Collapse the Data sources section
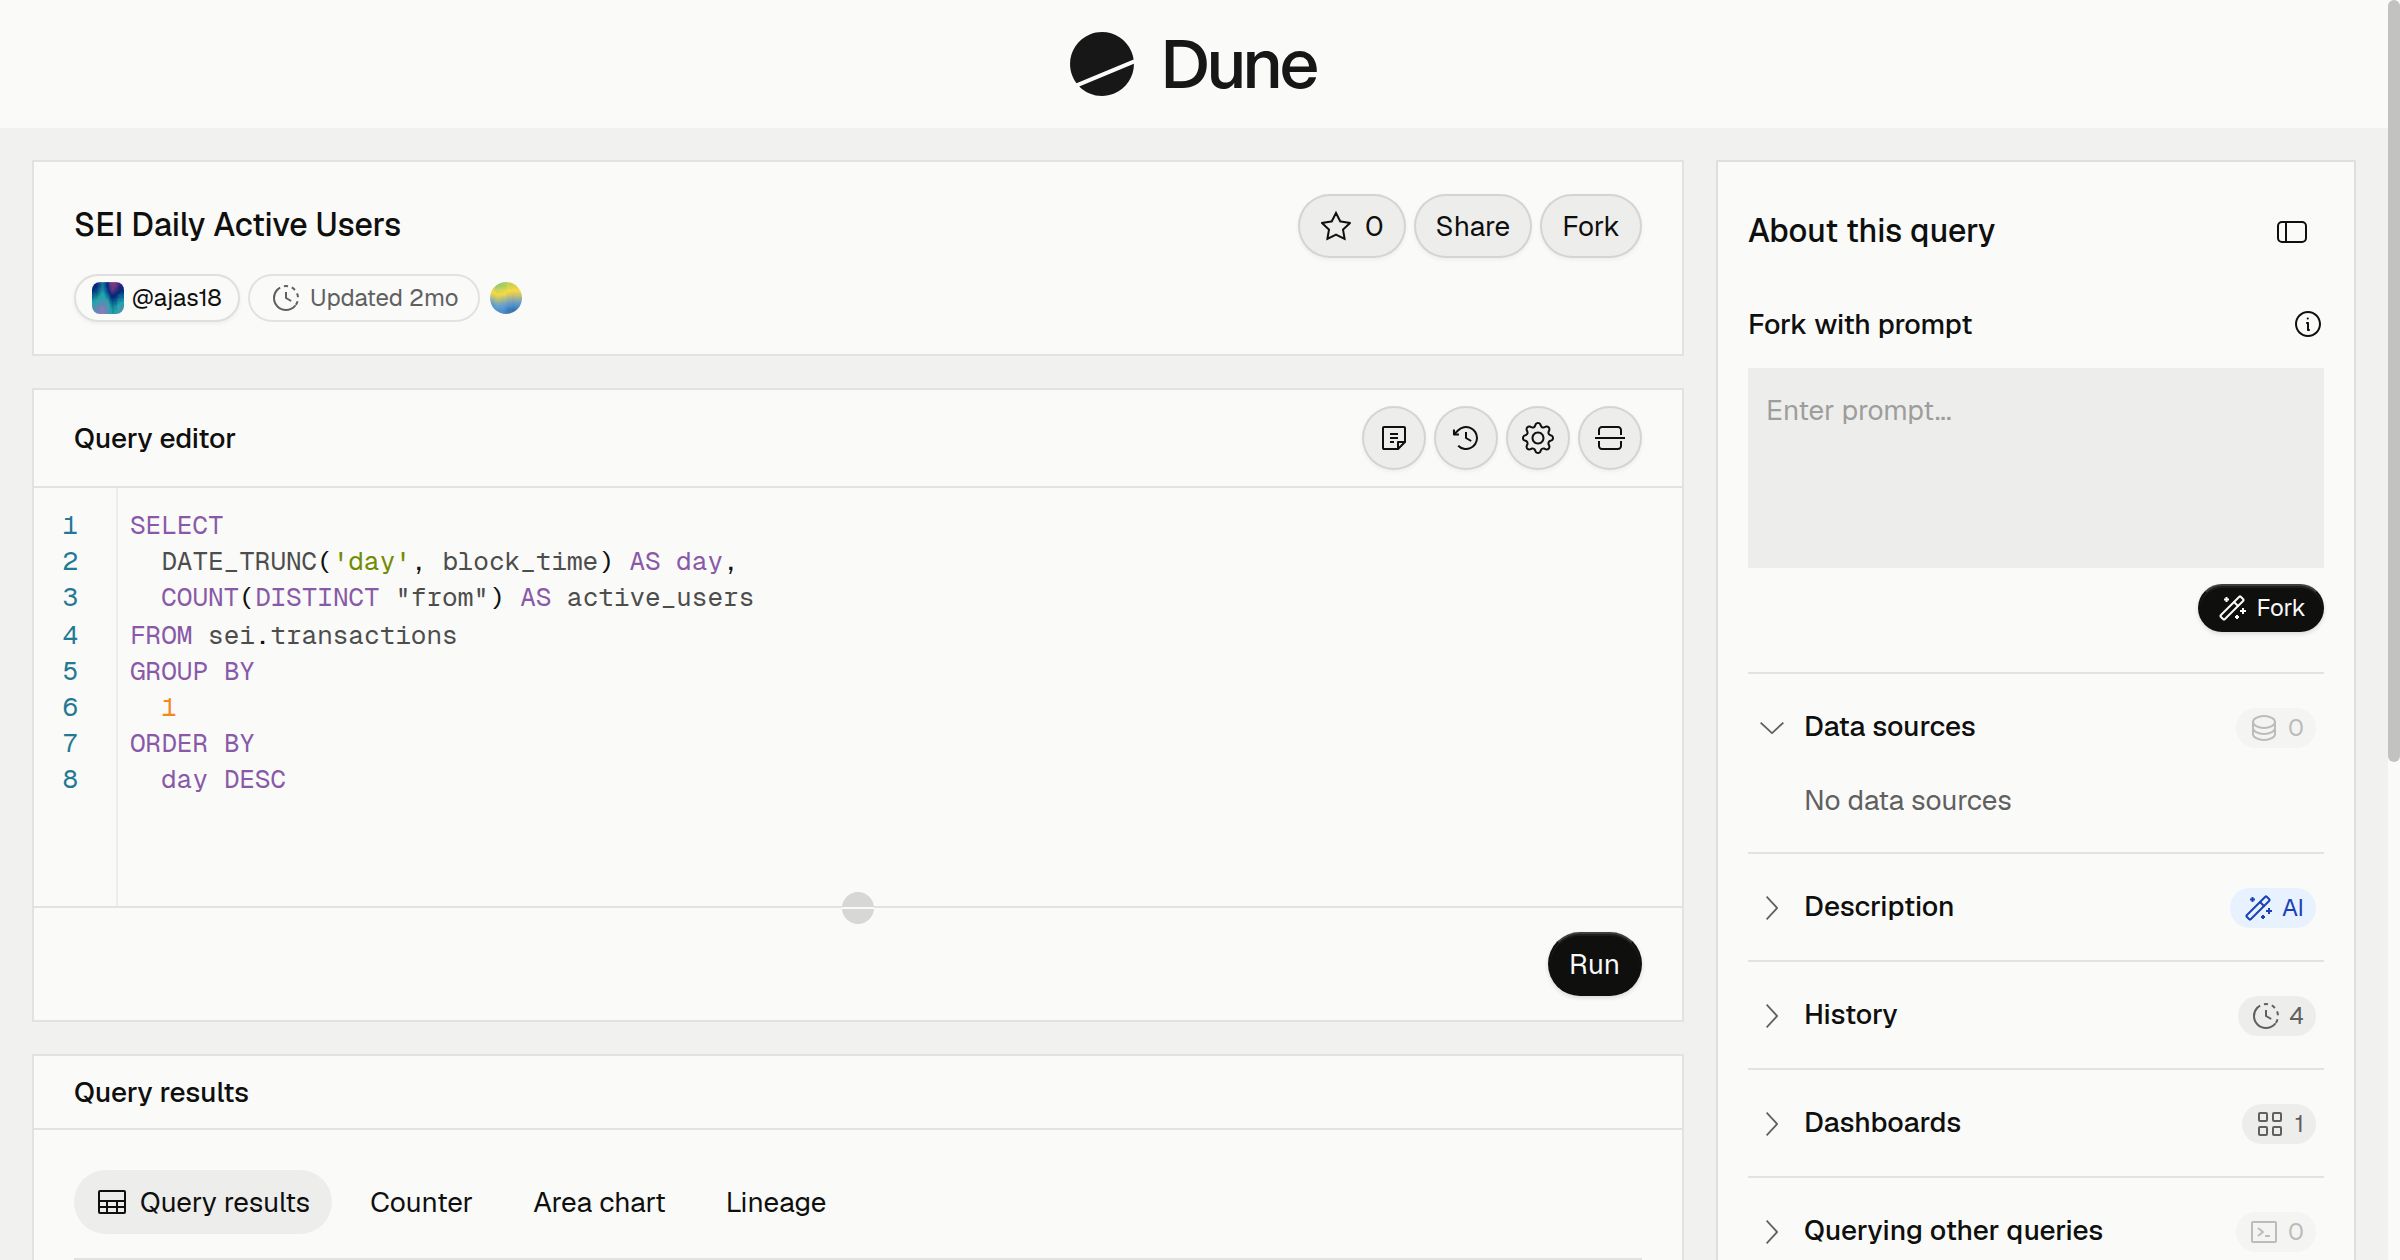Screen dimensions: 2400x1260 pos(1772,727)
